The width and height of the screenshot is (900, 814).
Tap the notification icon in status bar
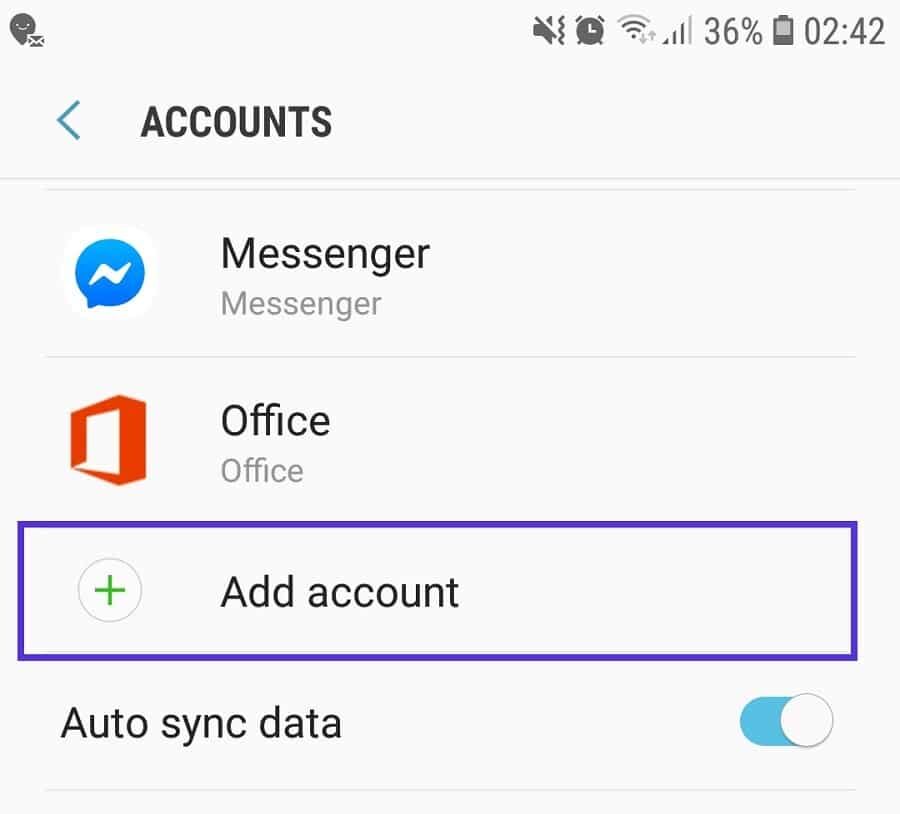tap(26, 31)
